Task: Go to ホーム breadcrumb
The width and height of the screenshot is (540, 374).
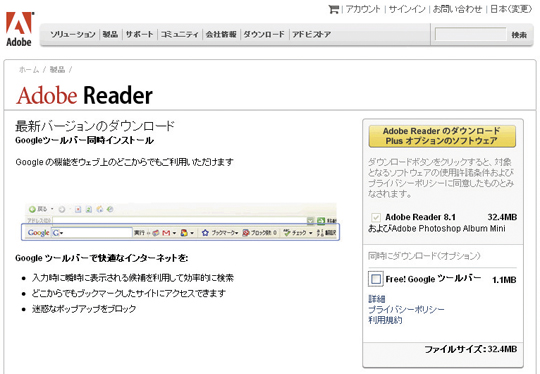Action: [x=29, y=70]
